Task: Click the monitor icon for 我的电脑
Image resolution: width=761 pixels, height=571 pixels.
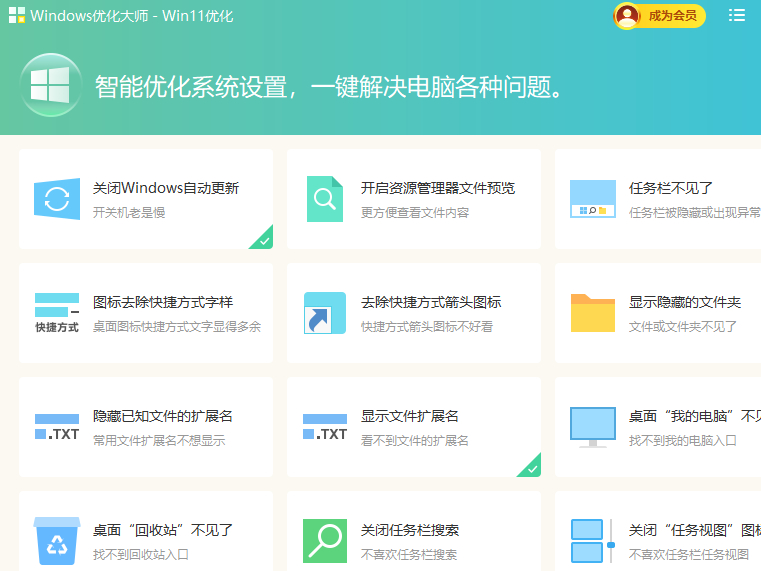Action: pos(593,427)
